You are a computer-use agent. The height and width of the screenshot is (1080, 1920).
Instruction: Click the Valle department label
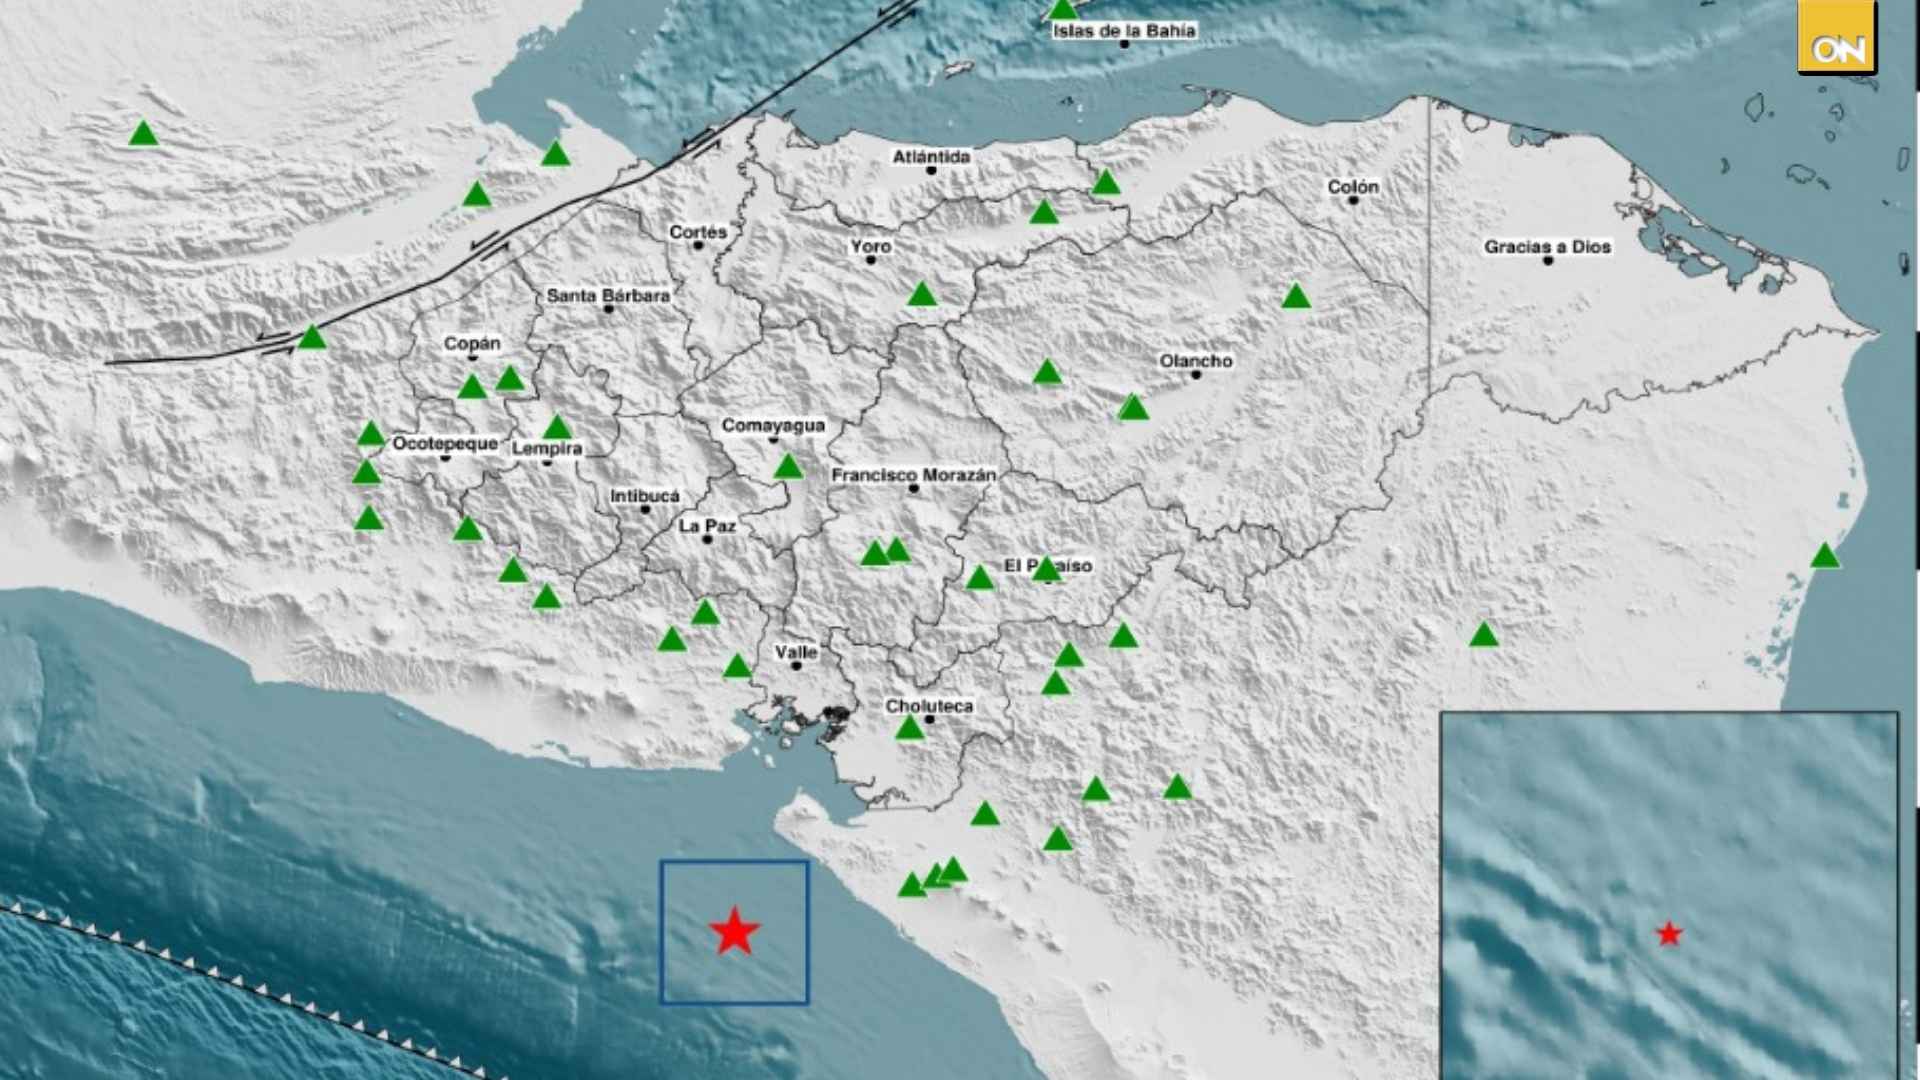[797, 652]
